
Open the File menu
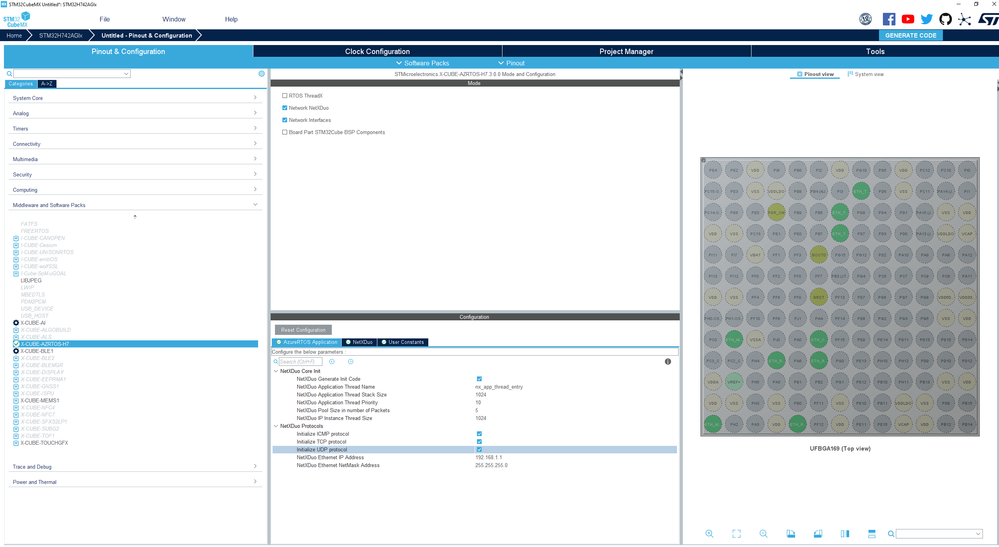[104, 19]
